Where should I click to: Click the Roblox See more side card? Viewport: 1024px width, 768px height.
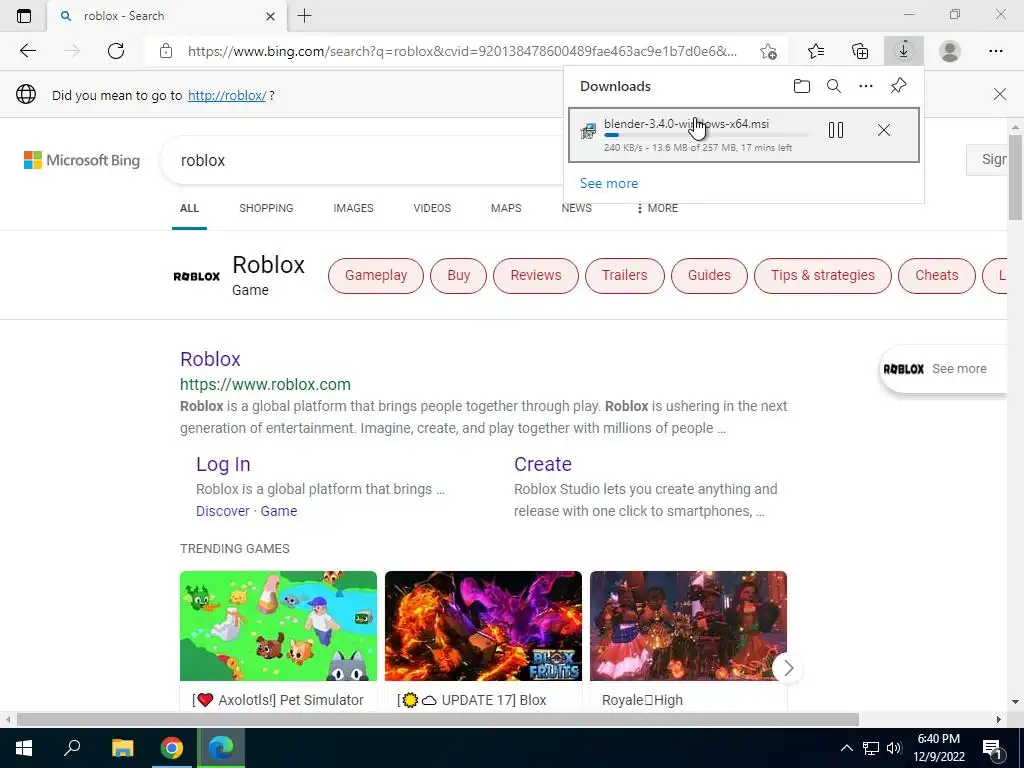click(944, 369)
